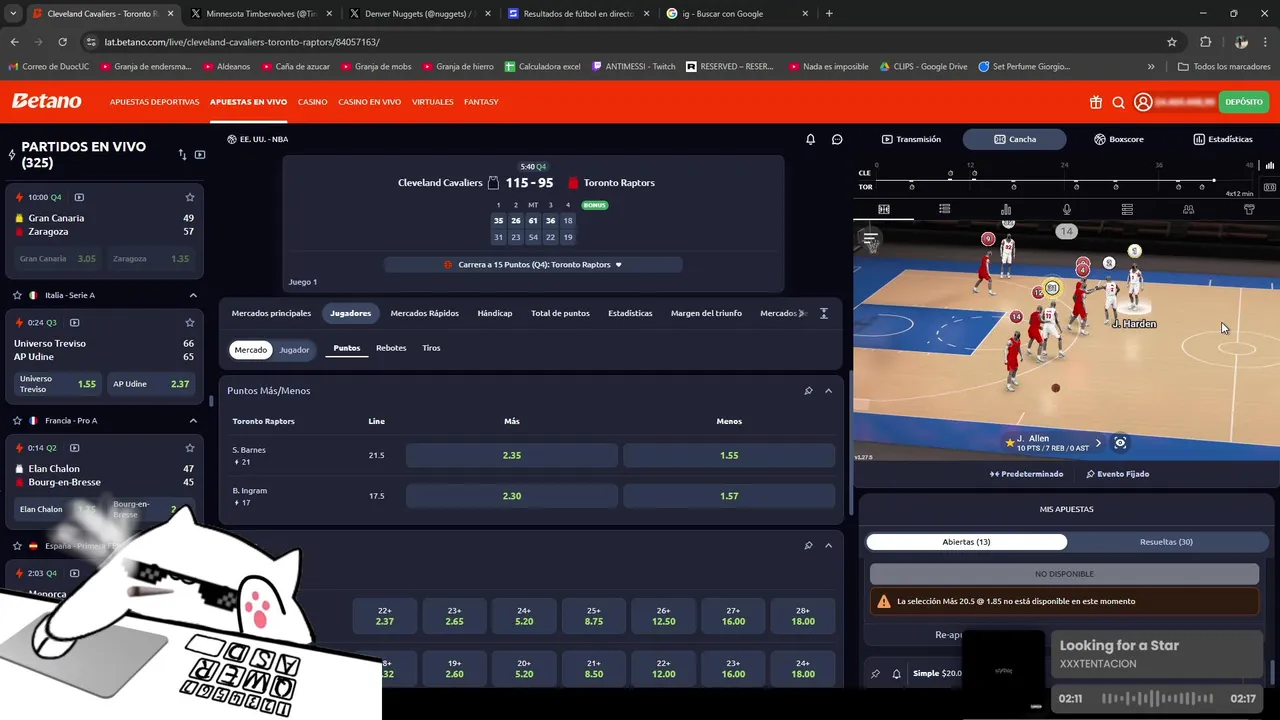Click the microphone commentary icon in the tracker
The height and width of the screenshot is (720, 1280).
pos(1067,209)
